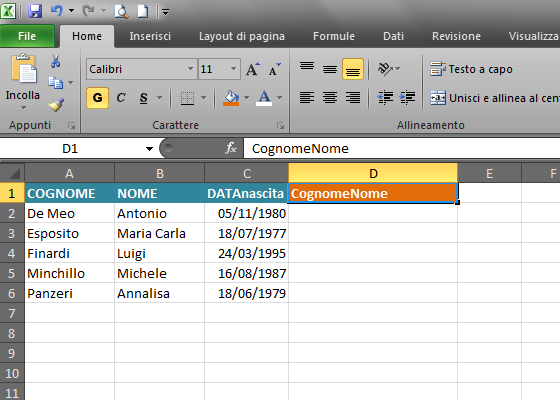Image resolution: width=560 pixels, height=400 pixels.
Task: Open the orientation dropdown arrow
Action: pyautogui.click(x=398, y=68)
